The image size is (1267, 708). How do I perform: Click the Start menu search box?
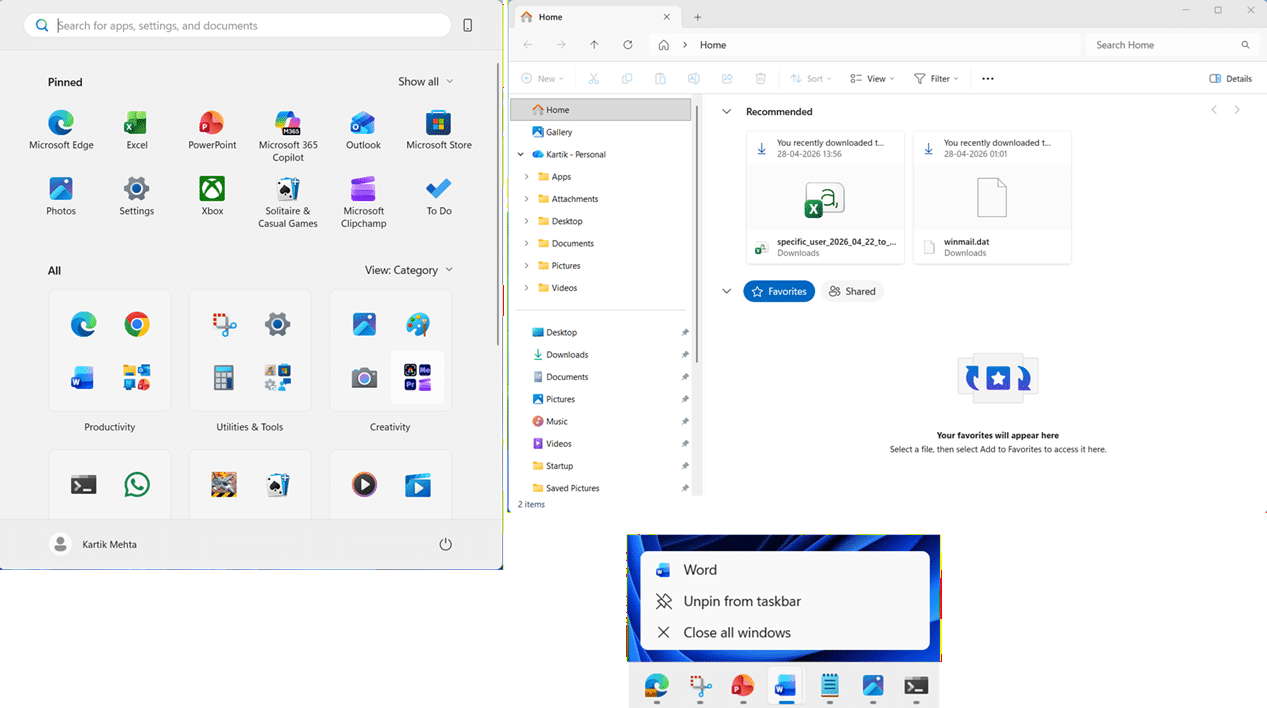pyautogui.click(x=240, y=26)
